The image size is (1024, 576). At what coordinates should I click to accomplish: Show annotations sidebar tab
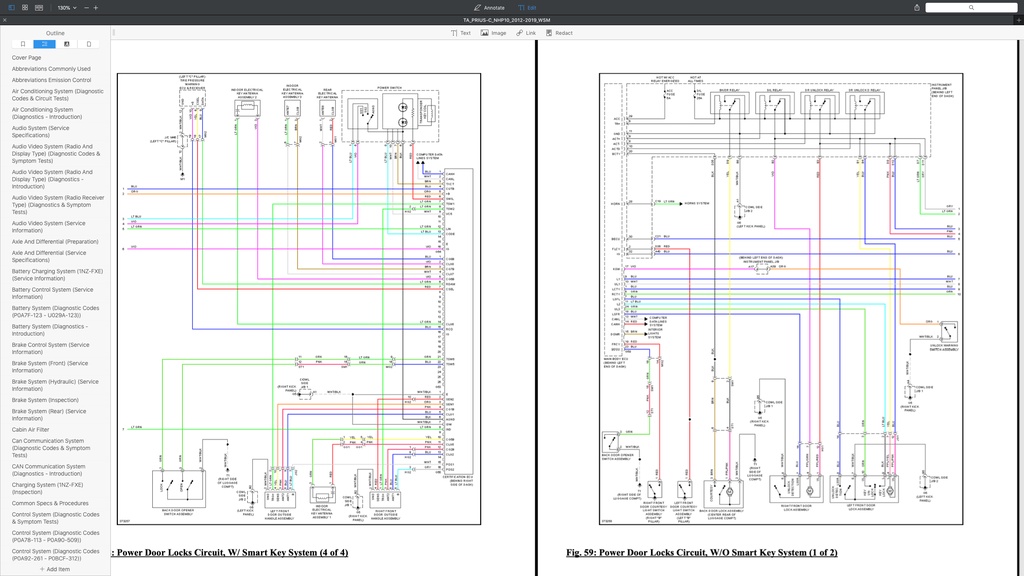pos(67,44)
